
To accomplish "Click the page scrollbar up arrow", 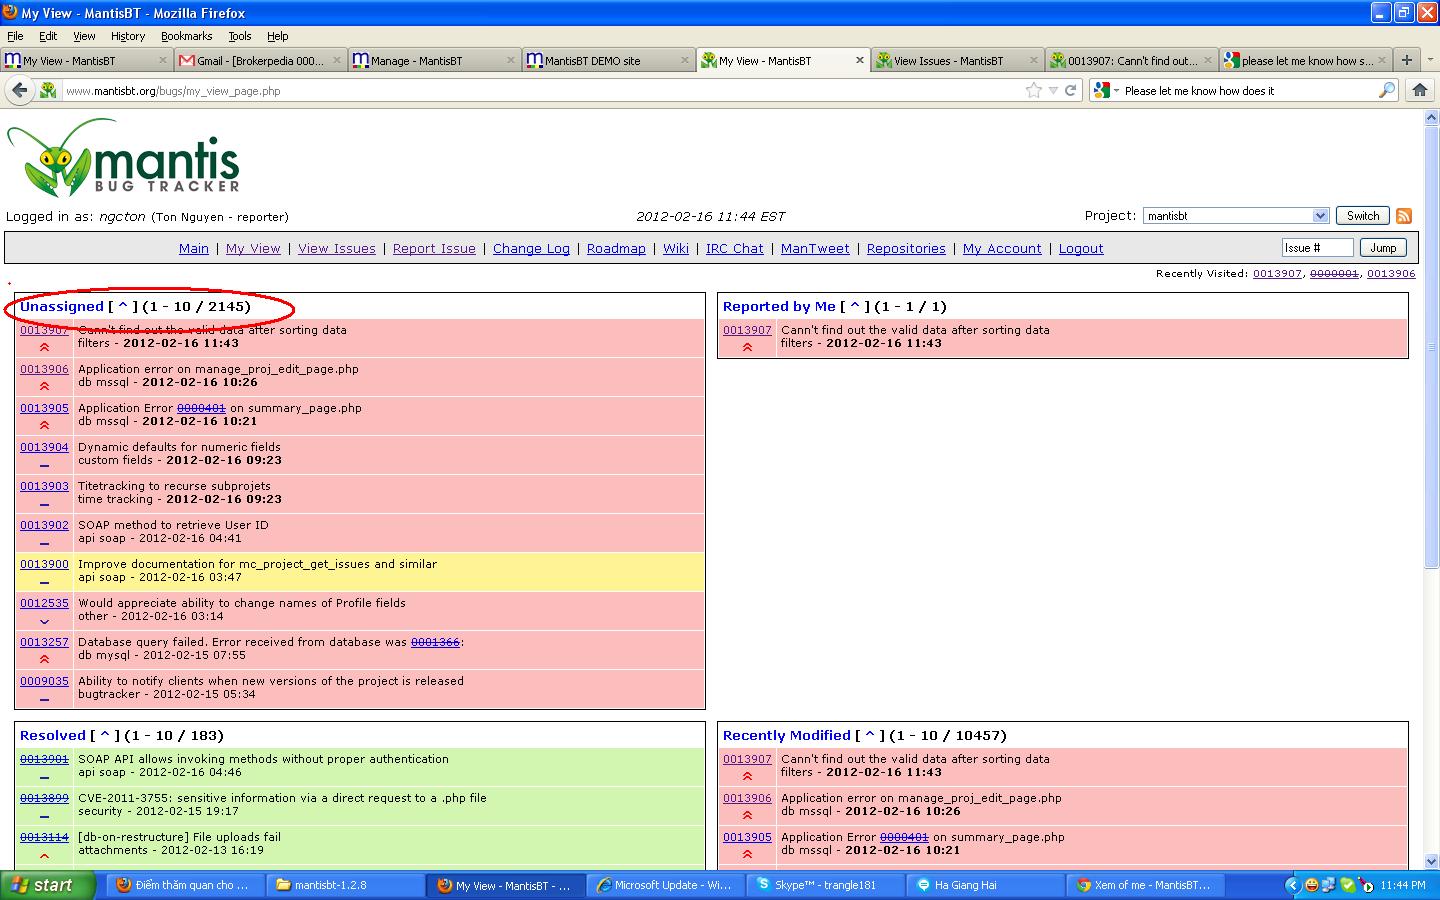I will (1431, 117).
